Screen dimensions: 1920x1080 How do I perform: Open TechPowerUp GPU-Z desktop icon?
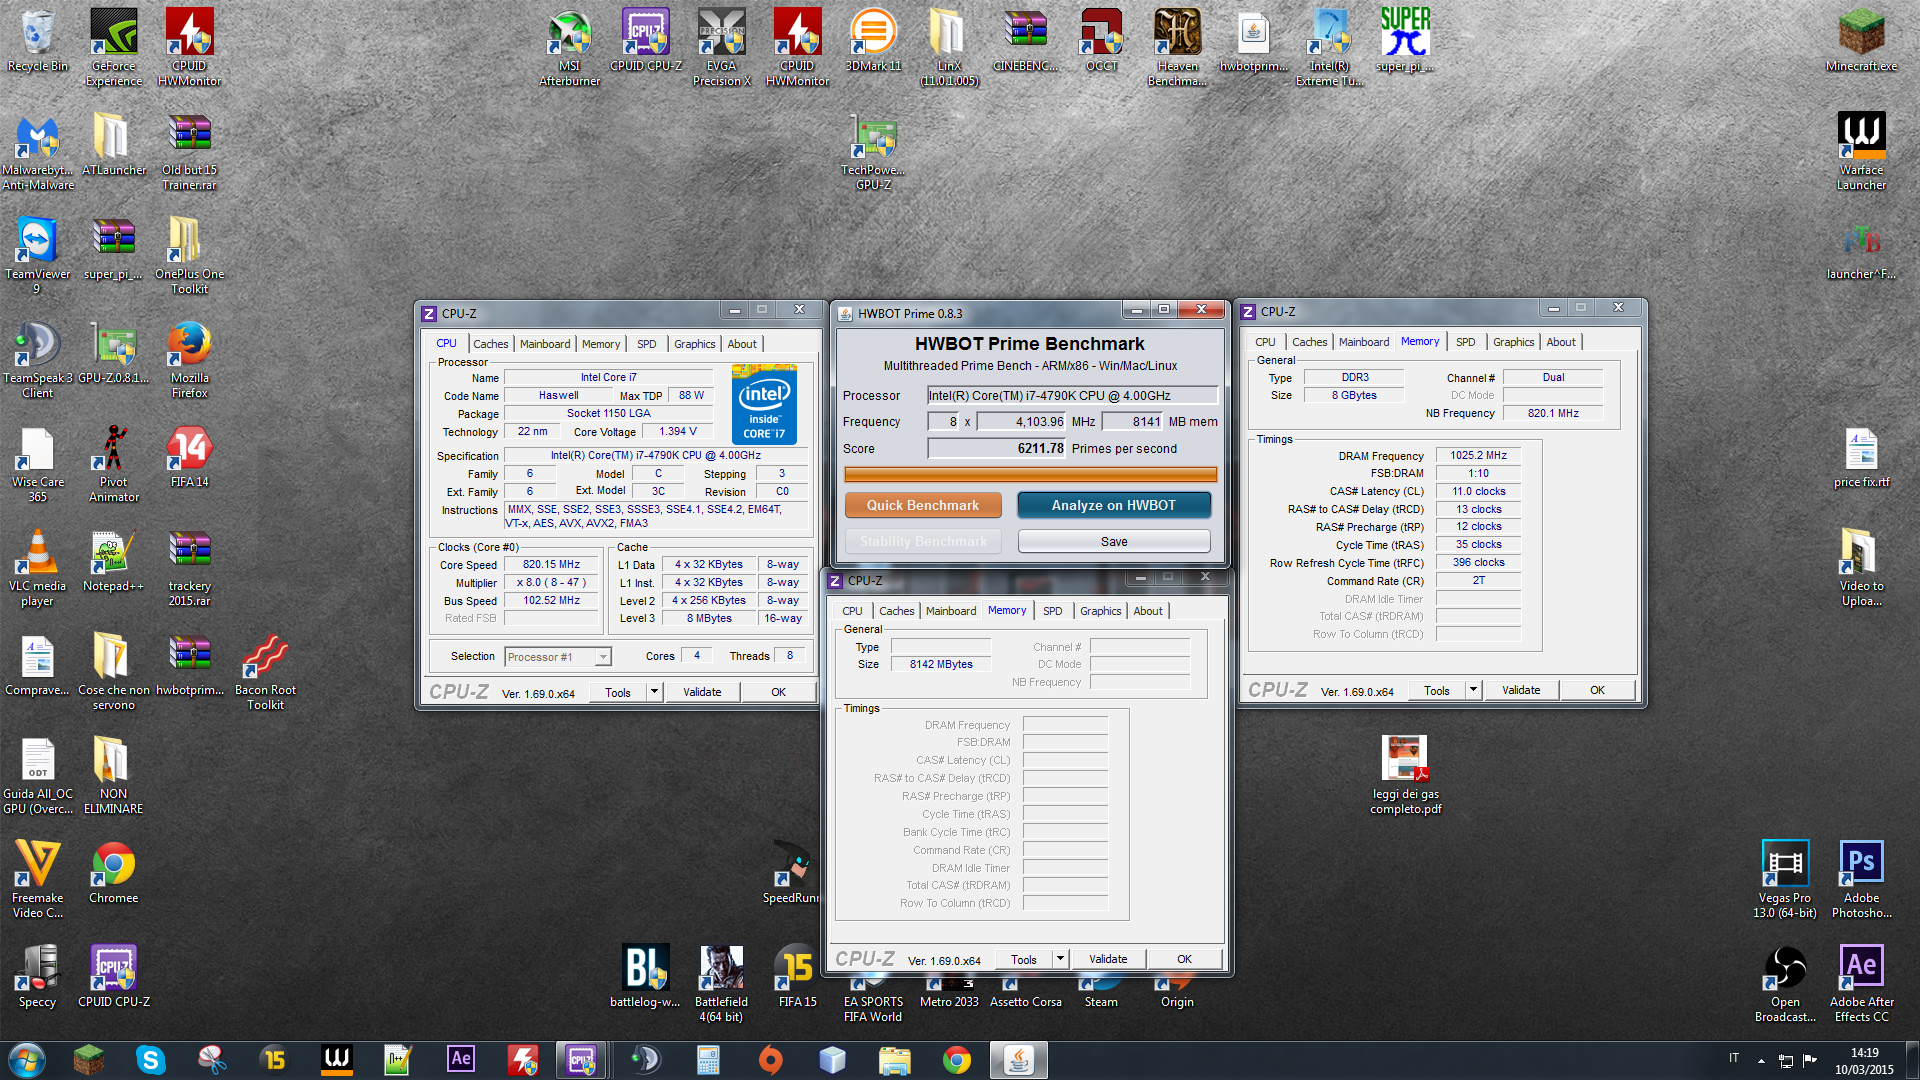873,152
